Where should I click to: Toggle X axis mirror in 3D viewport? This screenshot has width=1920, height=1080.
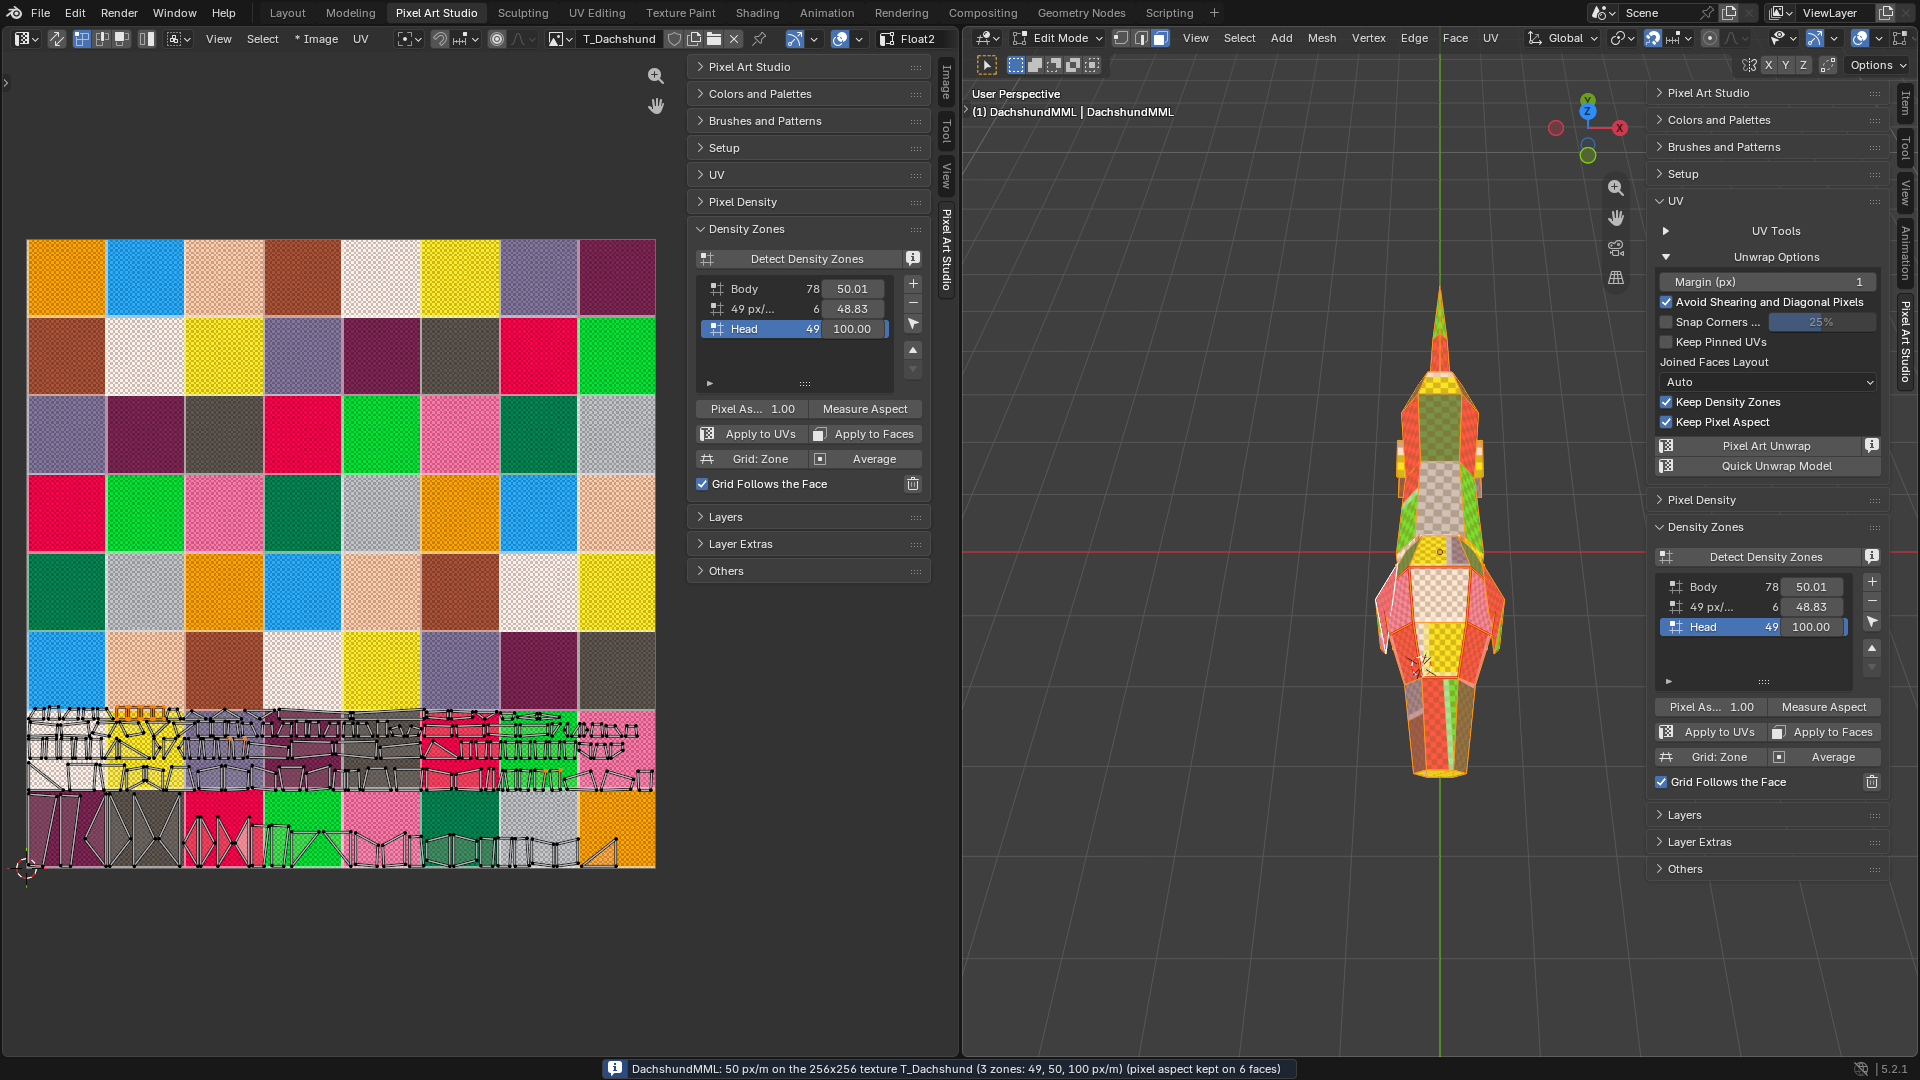(x=1769, y=65)
